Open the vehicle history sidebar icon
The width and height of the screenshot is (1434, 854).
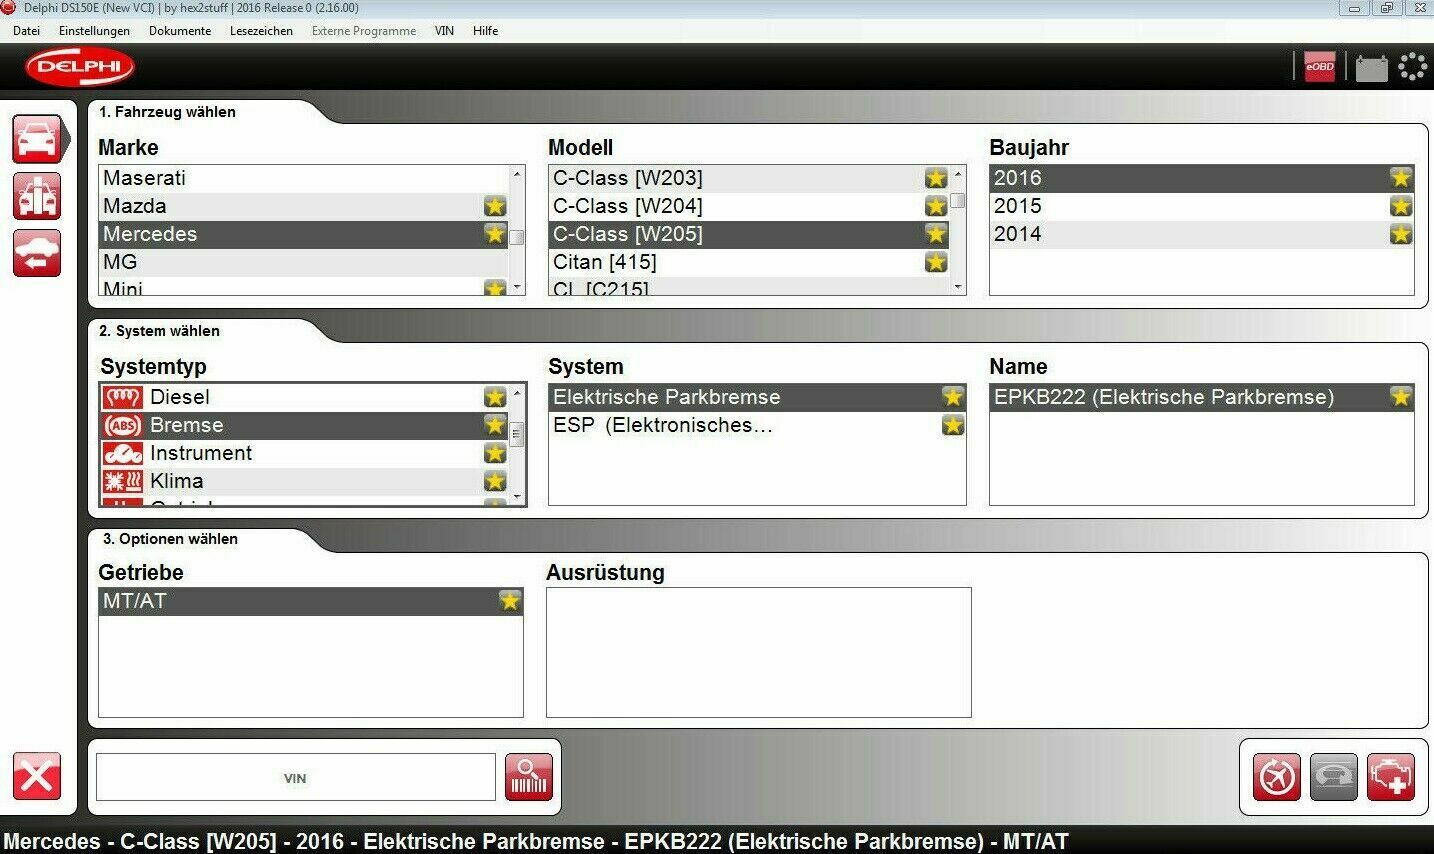tap(37, 253)
